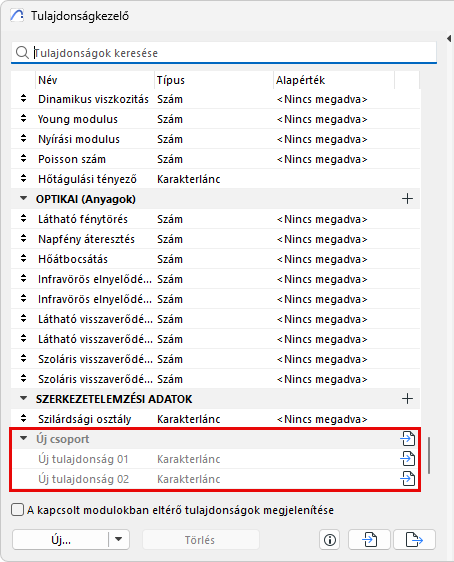
Task: Click the Új... button
Action: pos(61,539)
